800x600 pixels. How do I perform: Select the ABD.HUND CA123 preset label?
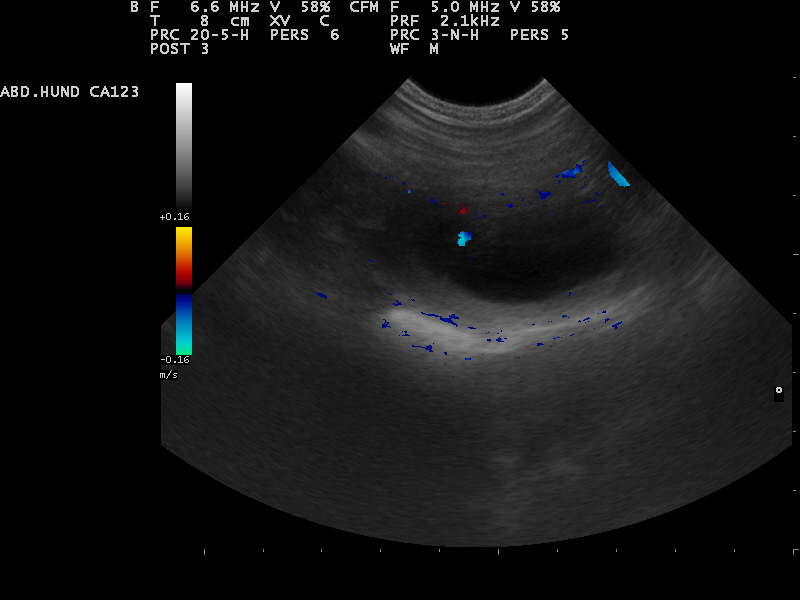[70, 92]
